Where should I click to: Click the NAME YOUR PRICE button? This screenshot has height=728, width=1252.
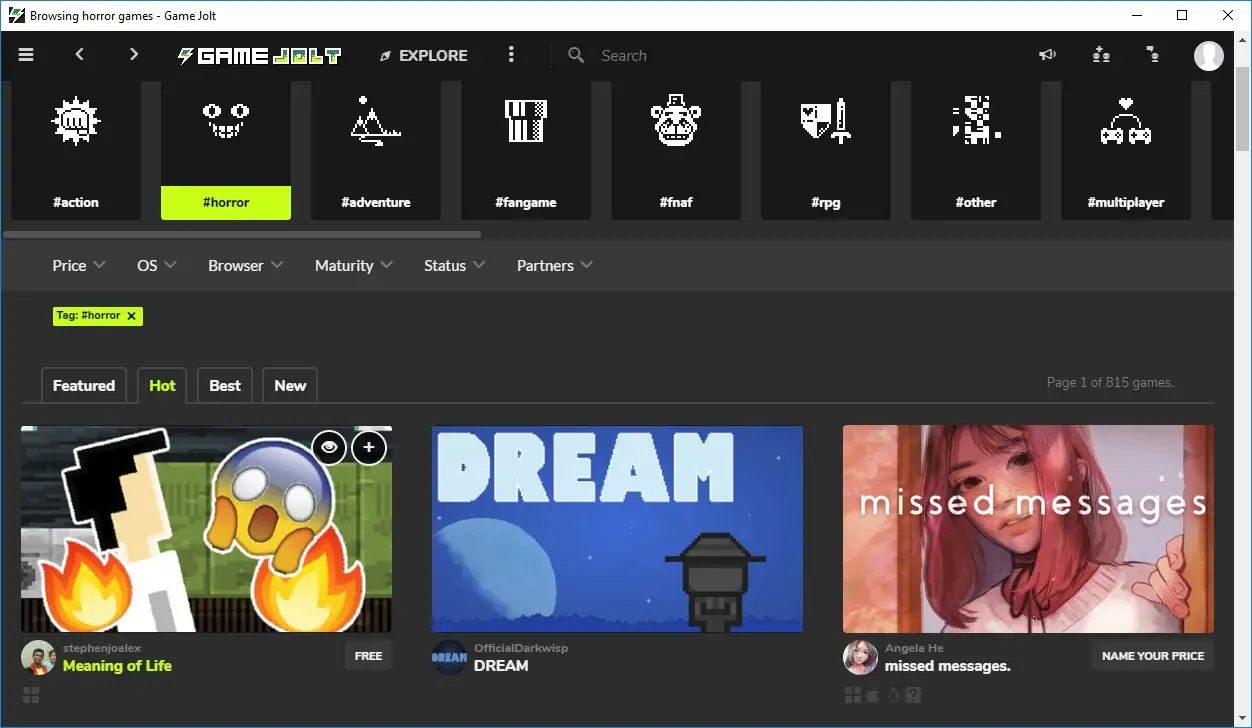[1153, 656]
